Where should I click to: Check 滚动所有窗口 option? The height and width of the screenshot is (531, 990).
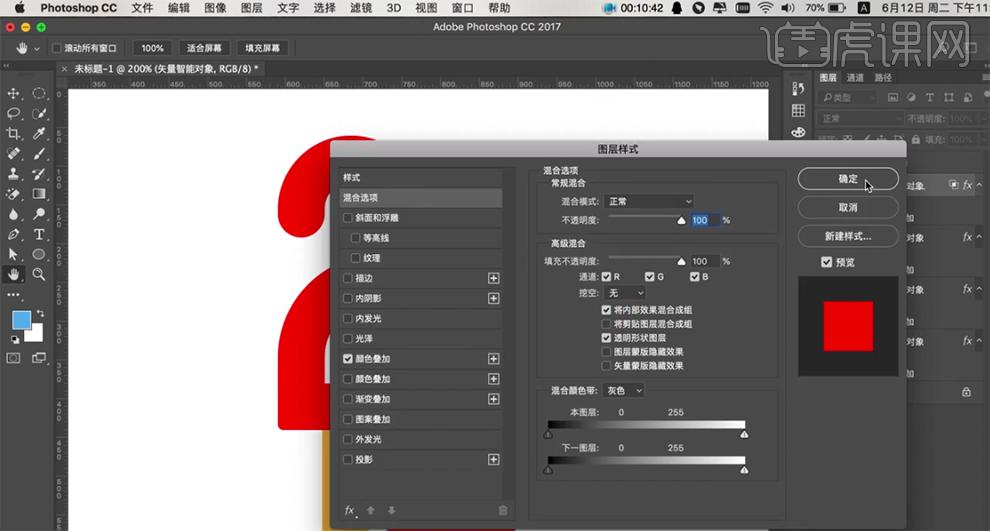57,48
